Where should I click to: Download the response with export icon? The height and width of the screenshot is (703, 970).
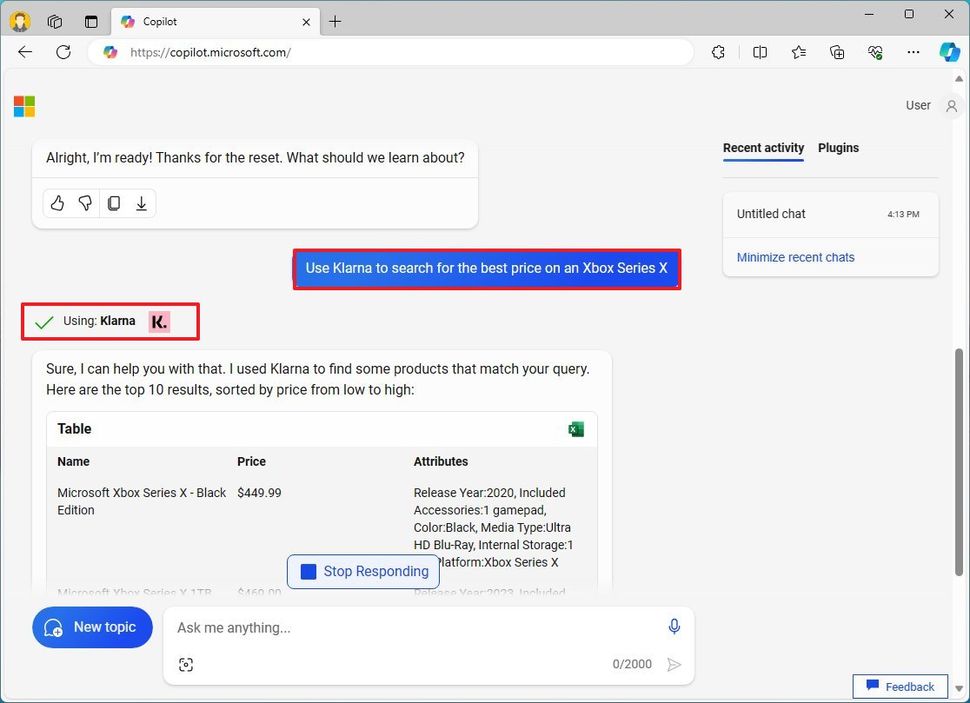[142, 203]
